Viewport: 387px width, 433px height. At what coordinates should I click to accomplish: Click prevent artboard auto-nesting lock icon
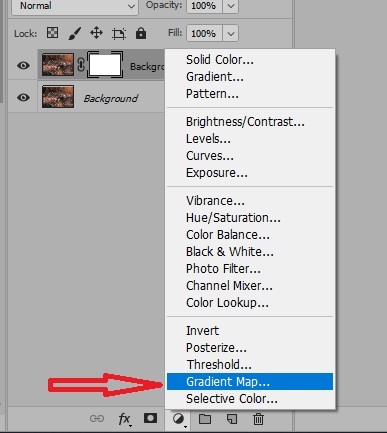click(x=119, y=33)
